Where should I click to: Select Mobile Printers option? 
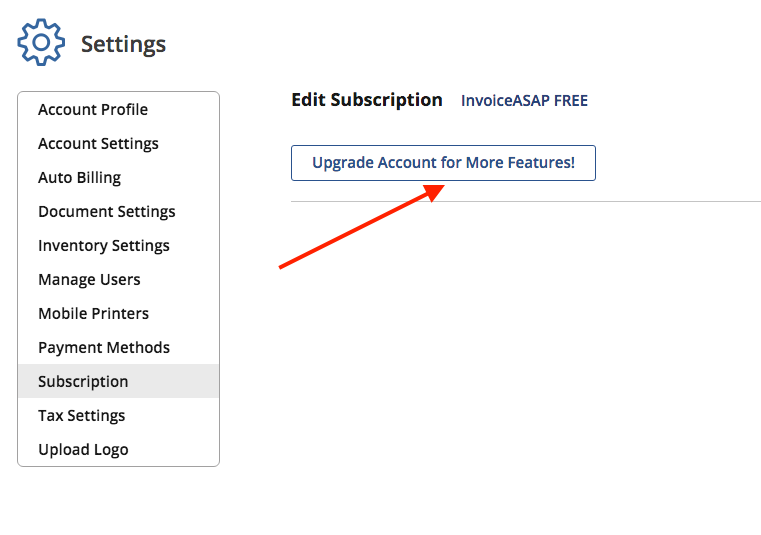coord(93,314)
